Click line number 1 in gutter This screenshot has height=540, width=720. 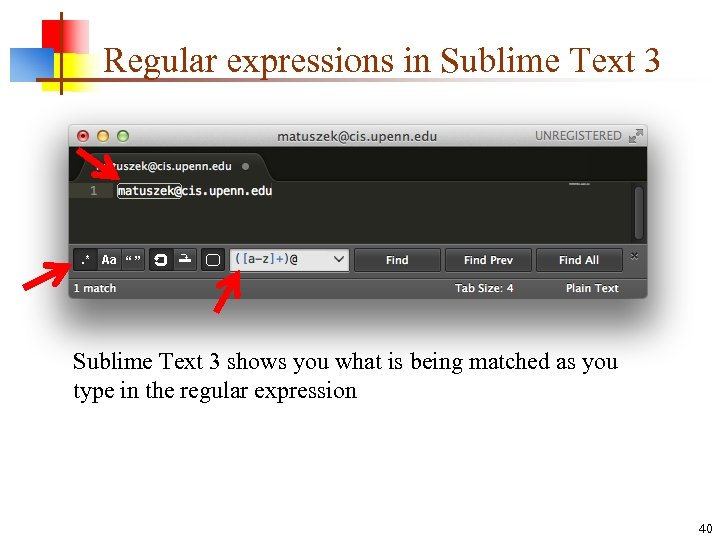(x=93, y=191)
